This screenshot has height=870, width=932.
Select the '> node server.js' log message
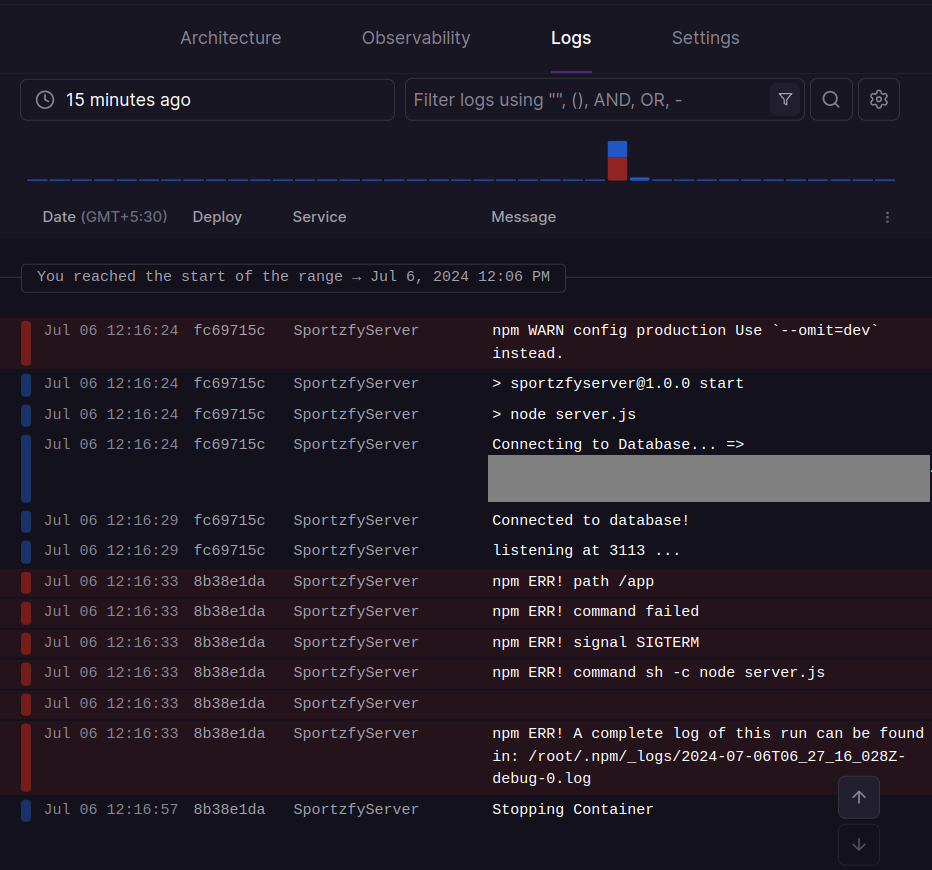564,415
